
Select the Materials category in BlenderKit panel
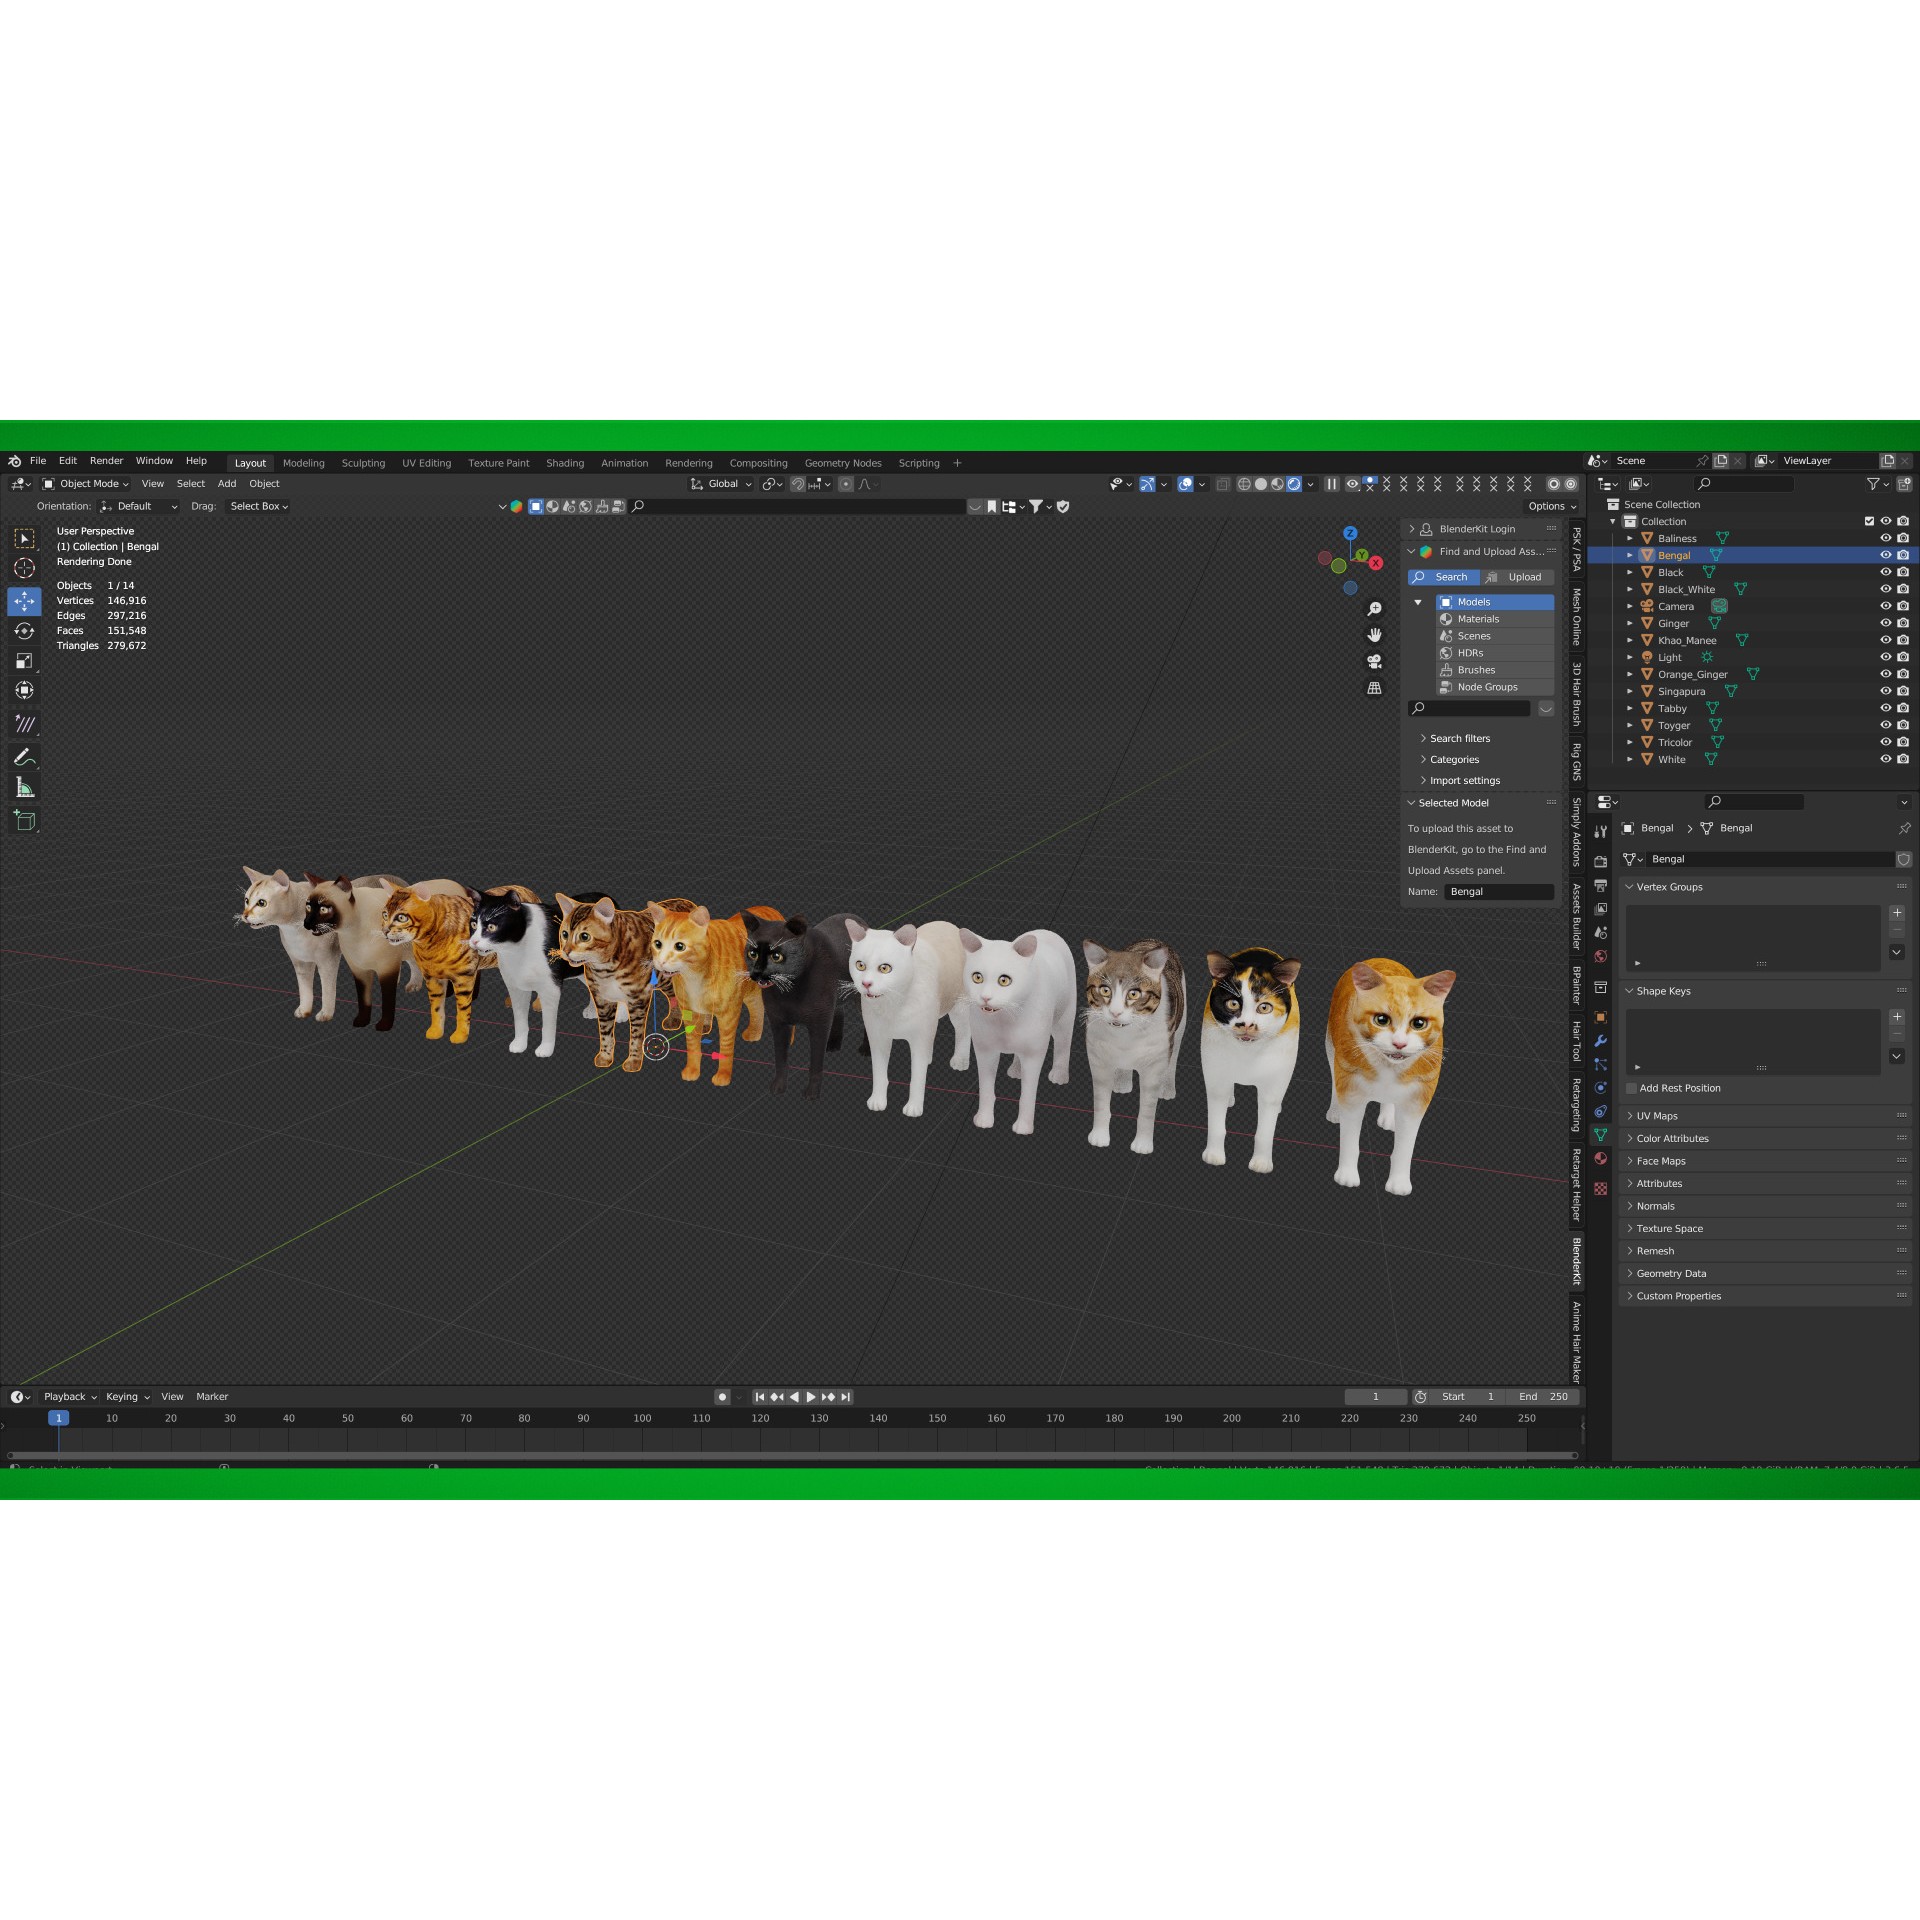(1478, 619)
